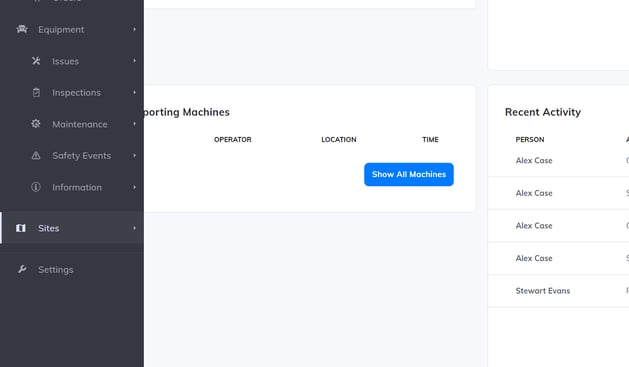Click the Maintenance gear icon

tap(36, 124)
